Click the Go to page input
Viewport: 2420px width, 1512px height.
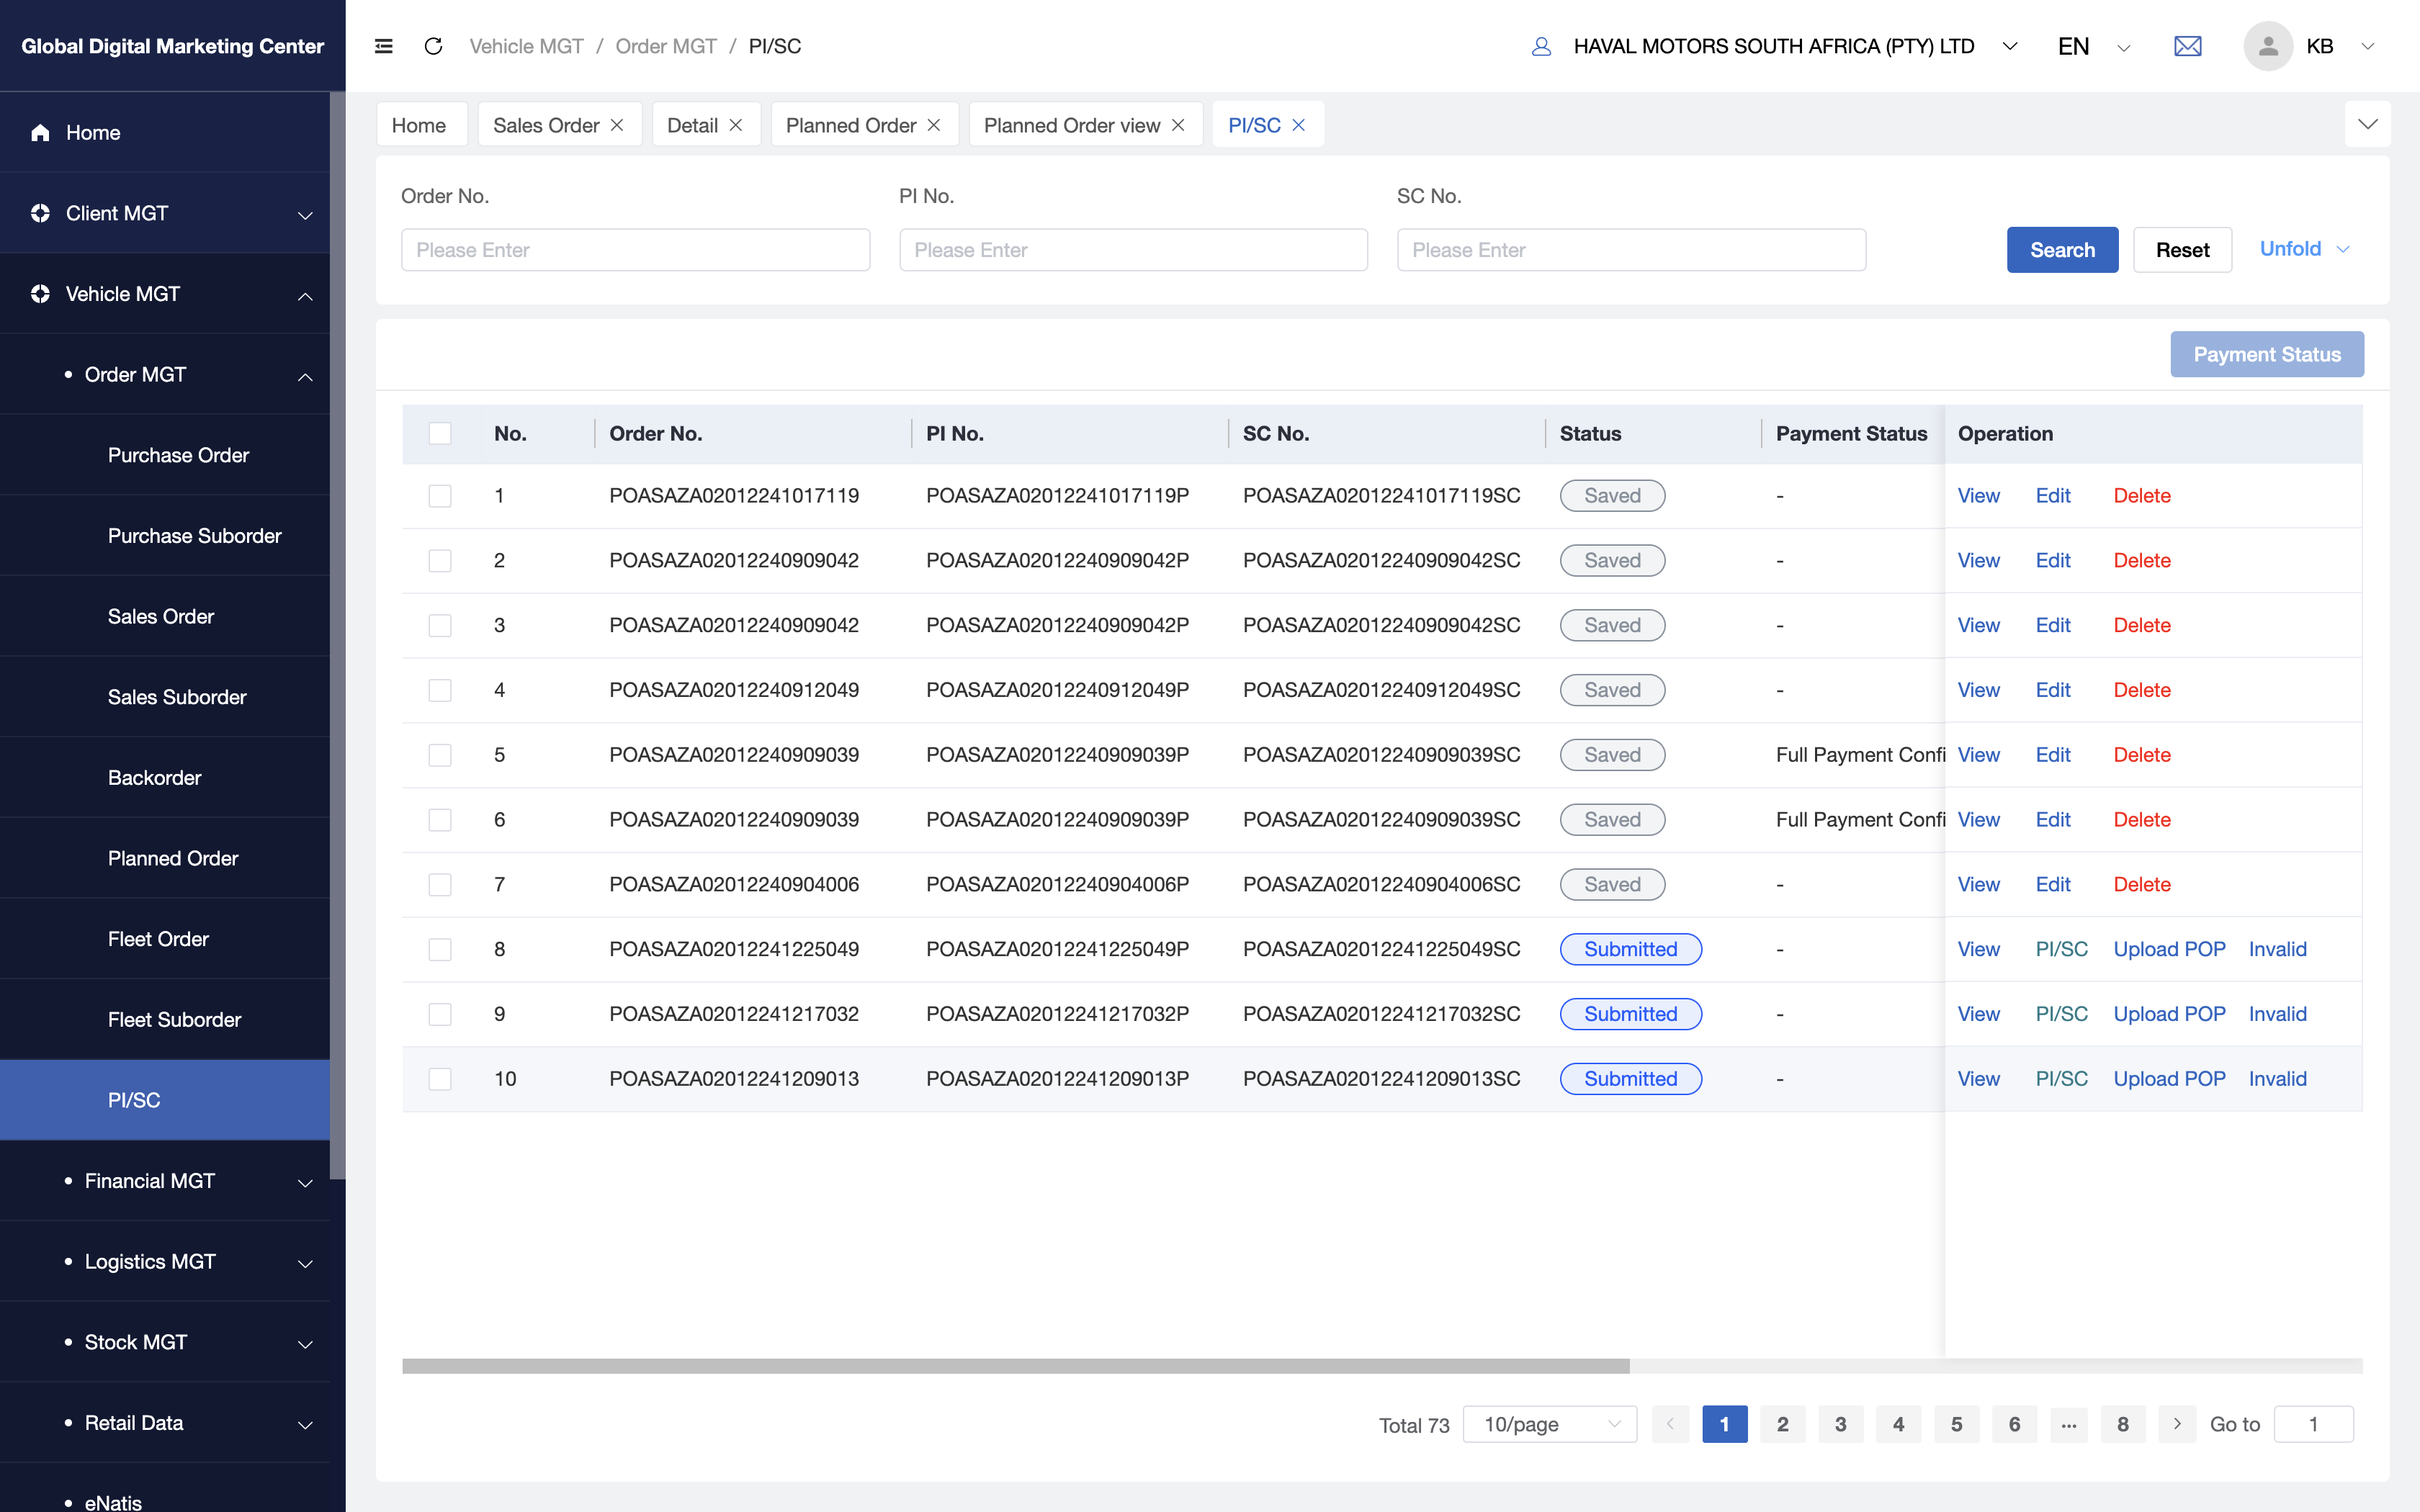(2313, 1424)
